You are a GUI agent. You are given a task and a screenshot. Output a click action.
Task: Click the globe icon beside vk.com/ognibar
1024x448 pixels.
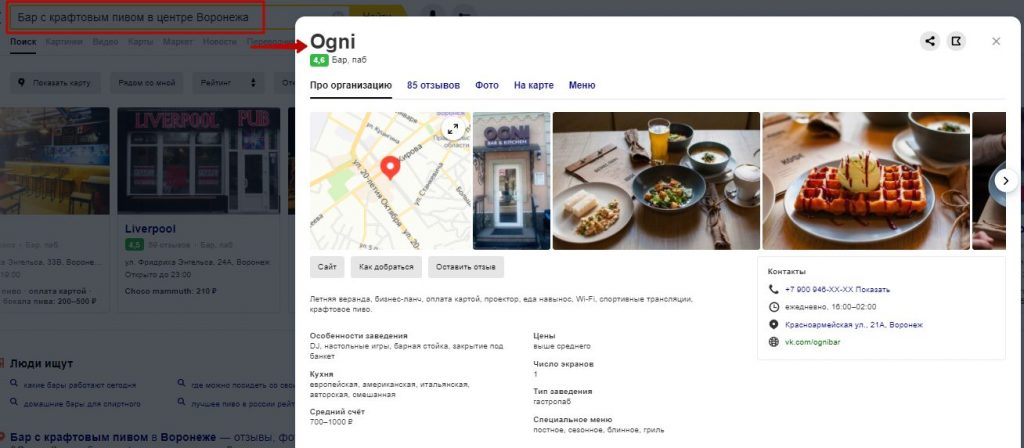tap(774, 342)
